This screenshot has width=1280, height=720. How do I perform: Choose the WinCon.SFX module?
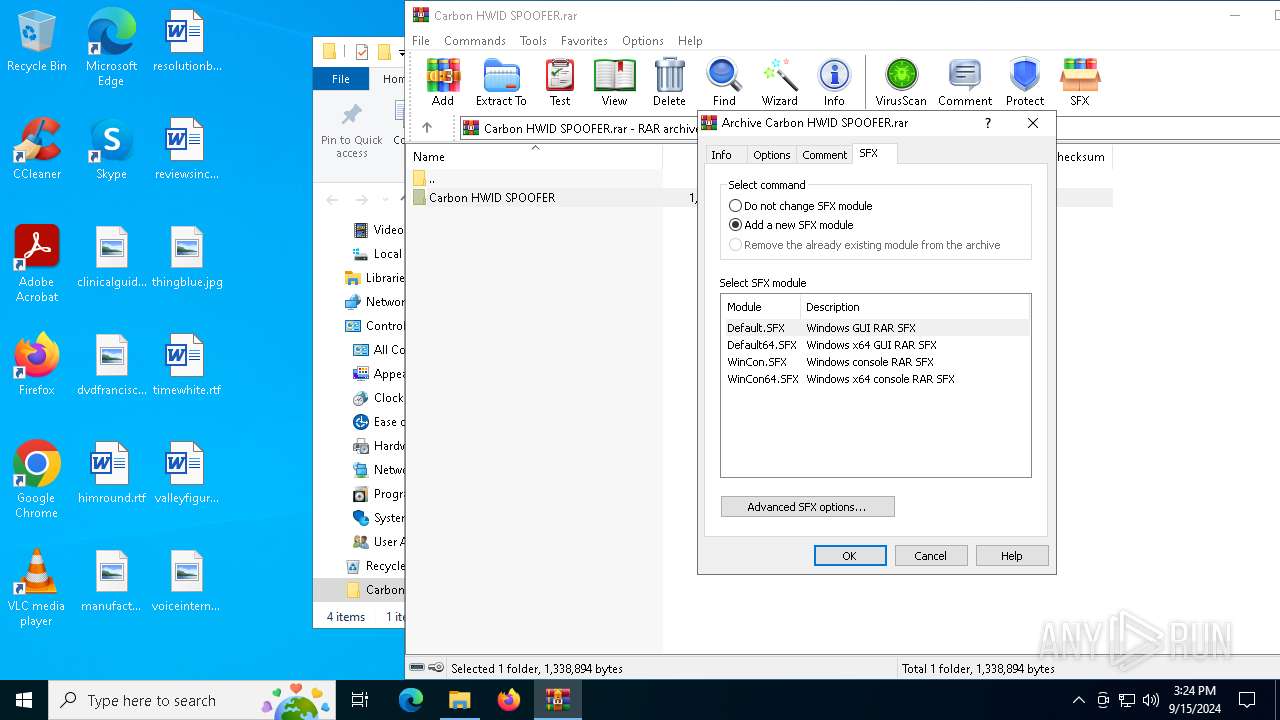[875, 362]
